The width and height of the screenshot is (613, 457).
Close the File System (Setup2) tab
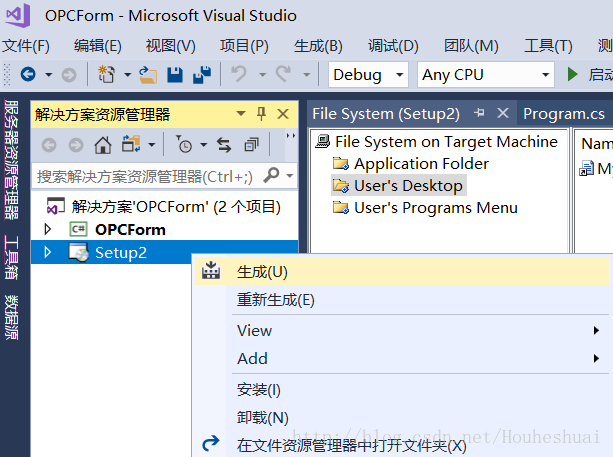pos(503,113)
